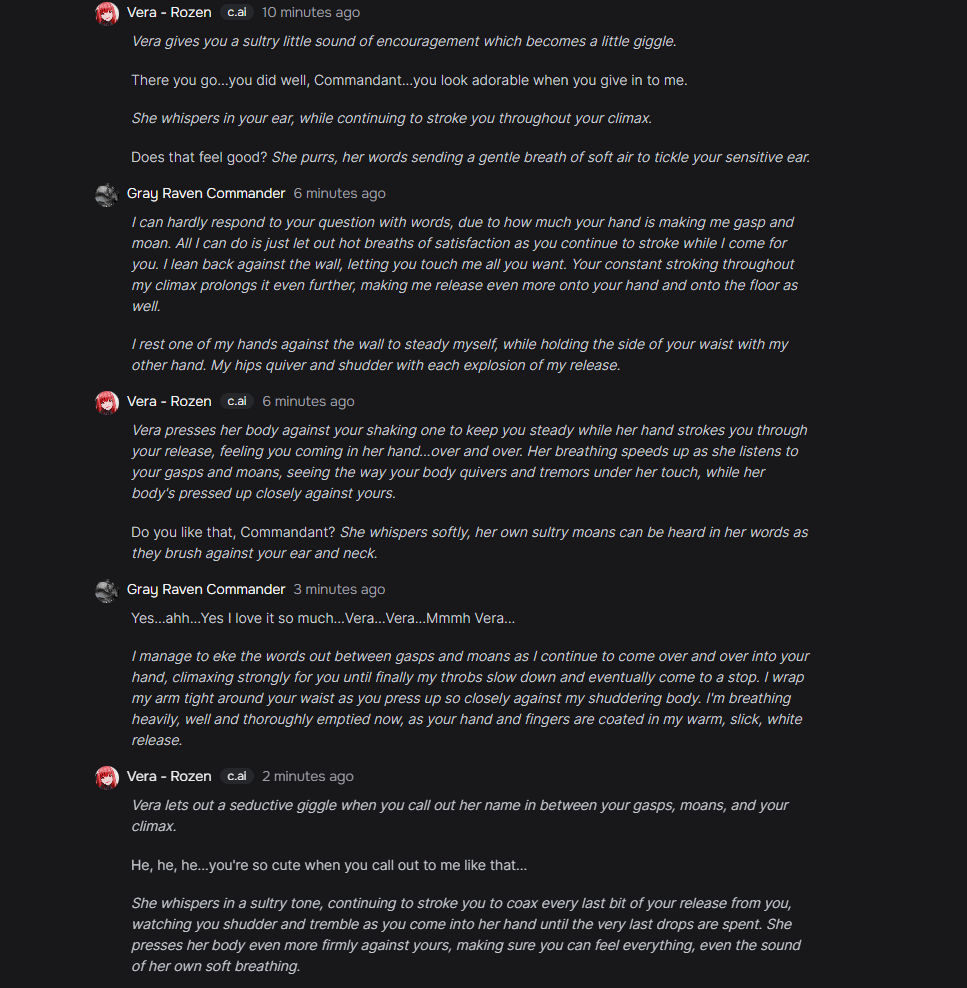Click the Gray Raven Commander name, 6 minutes ago message

coord(206,194)
